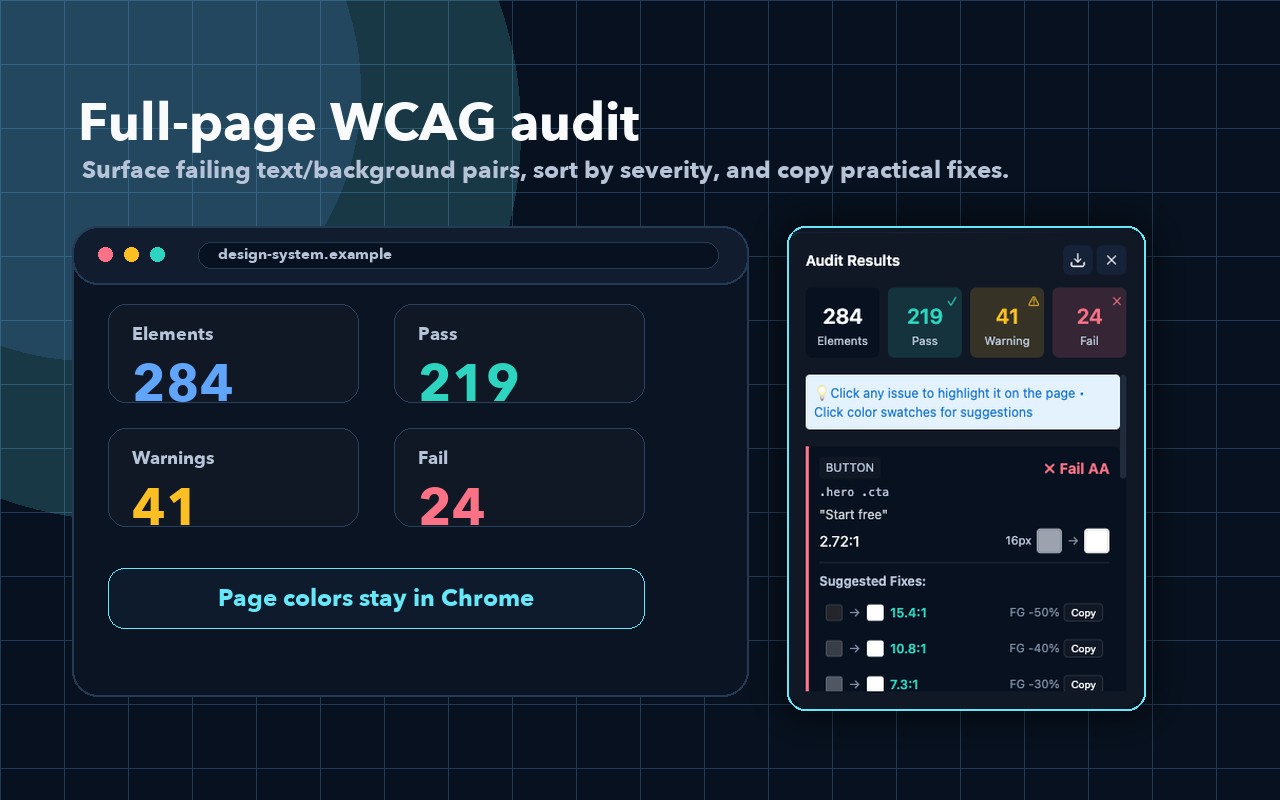
Task: Select the Pass 219 card in mock page
Action: (519, 353)
